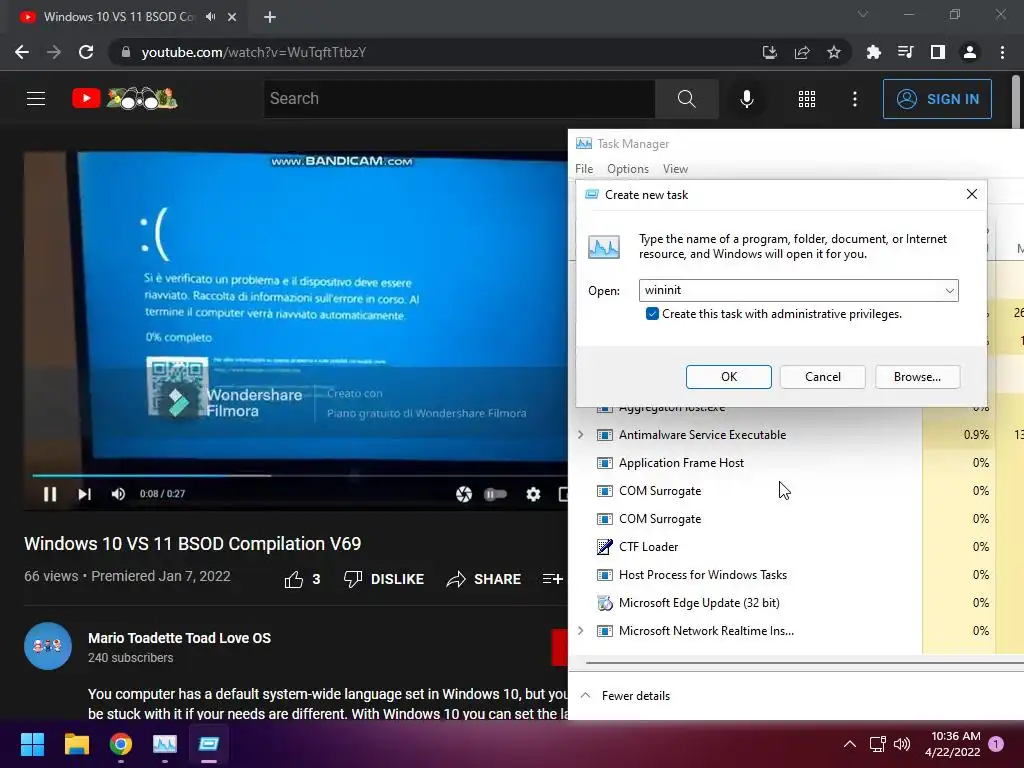1024x768 pixels.
Task: Click Cancel in Create new task
Action: point(823,377)
